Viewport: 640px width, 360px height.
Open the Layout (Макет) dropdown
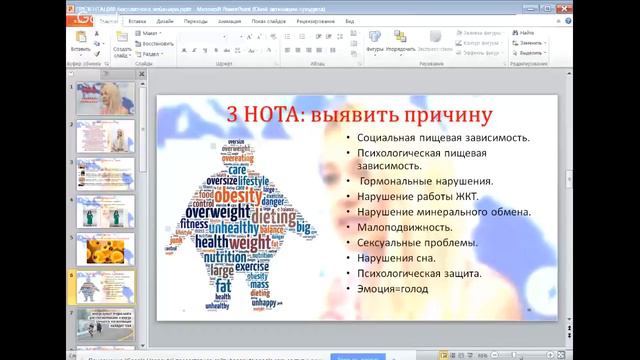click(149, 33)
